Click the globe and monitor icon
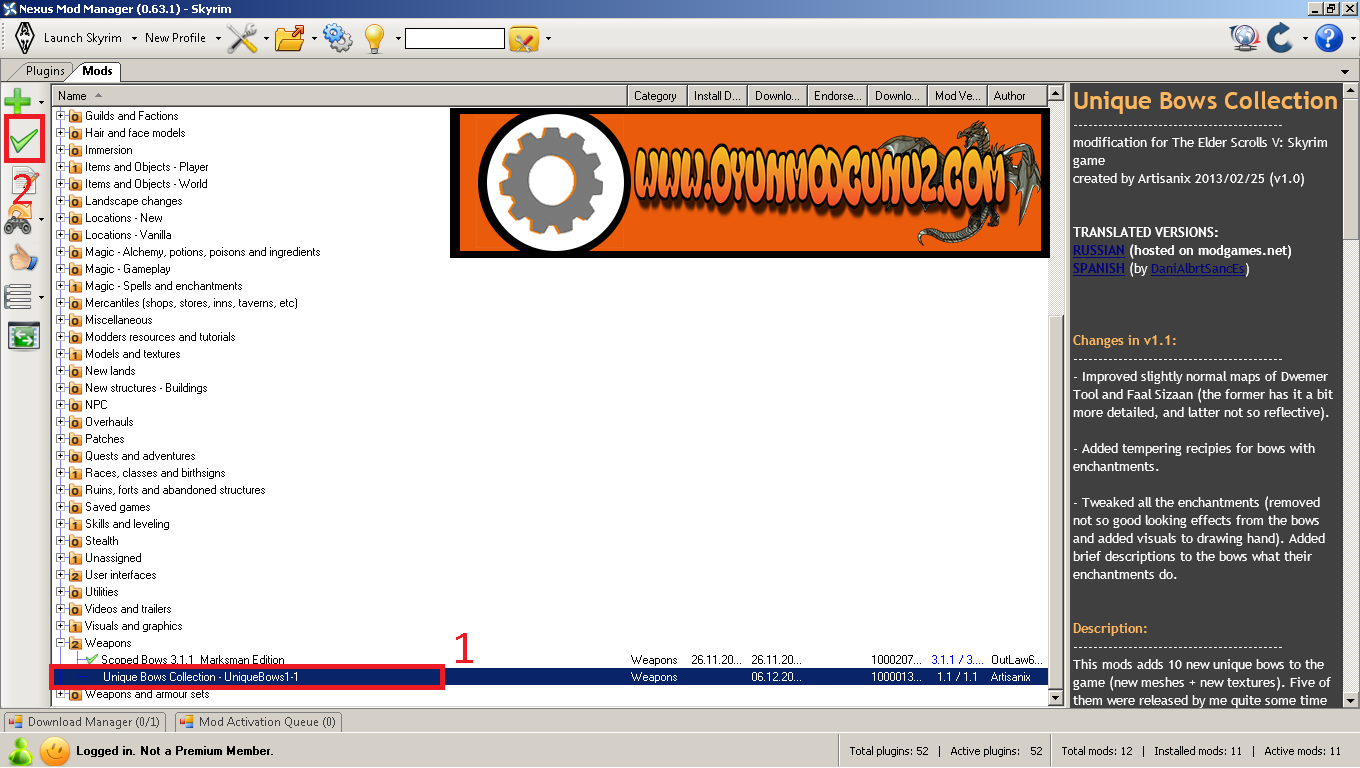This screenshot has height=768, width=1360. [x=1244, y=39]
